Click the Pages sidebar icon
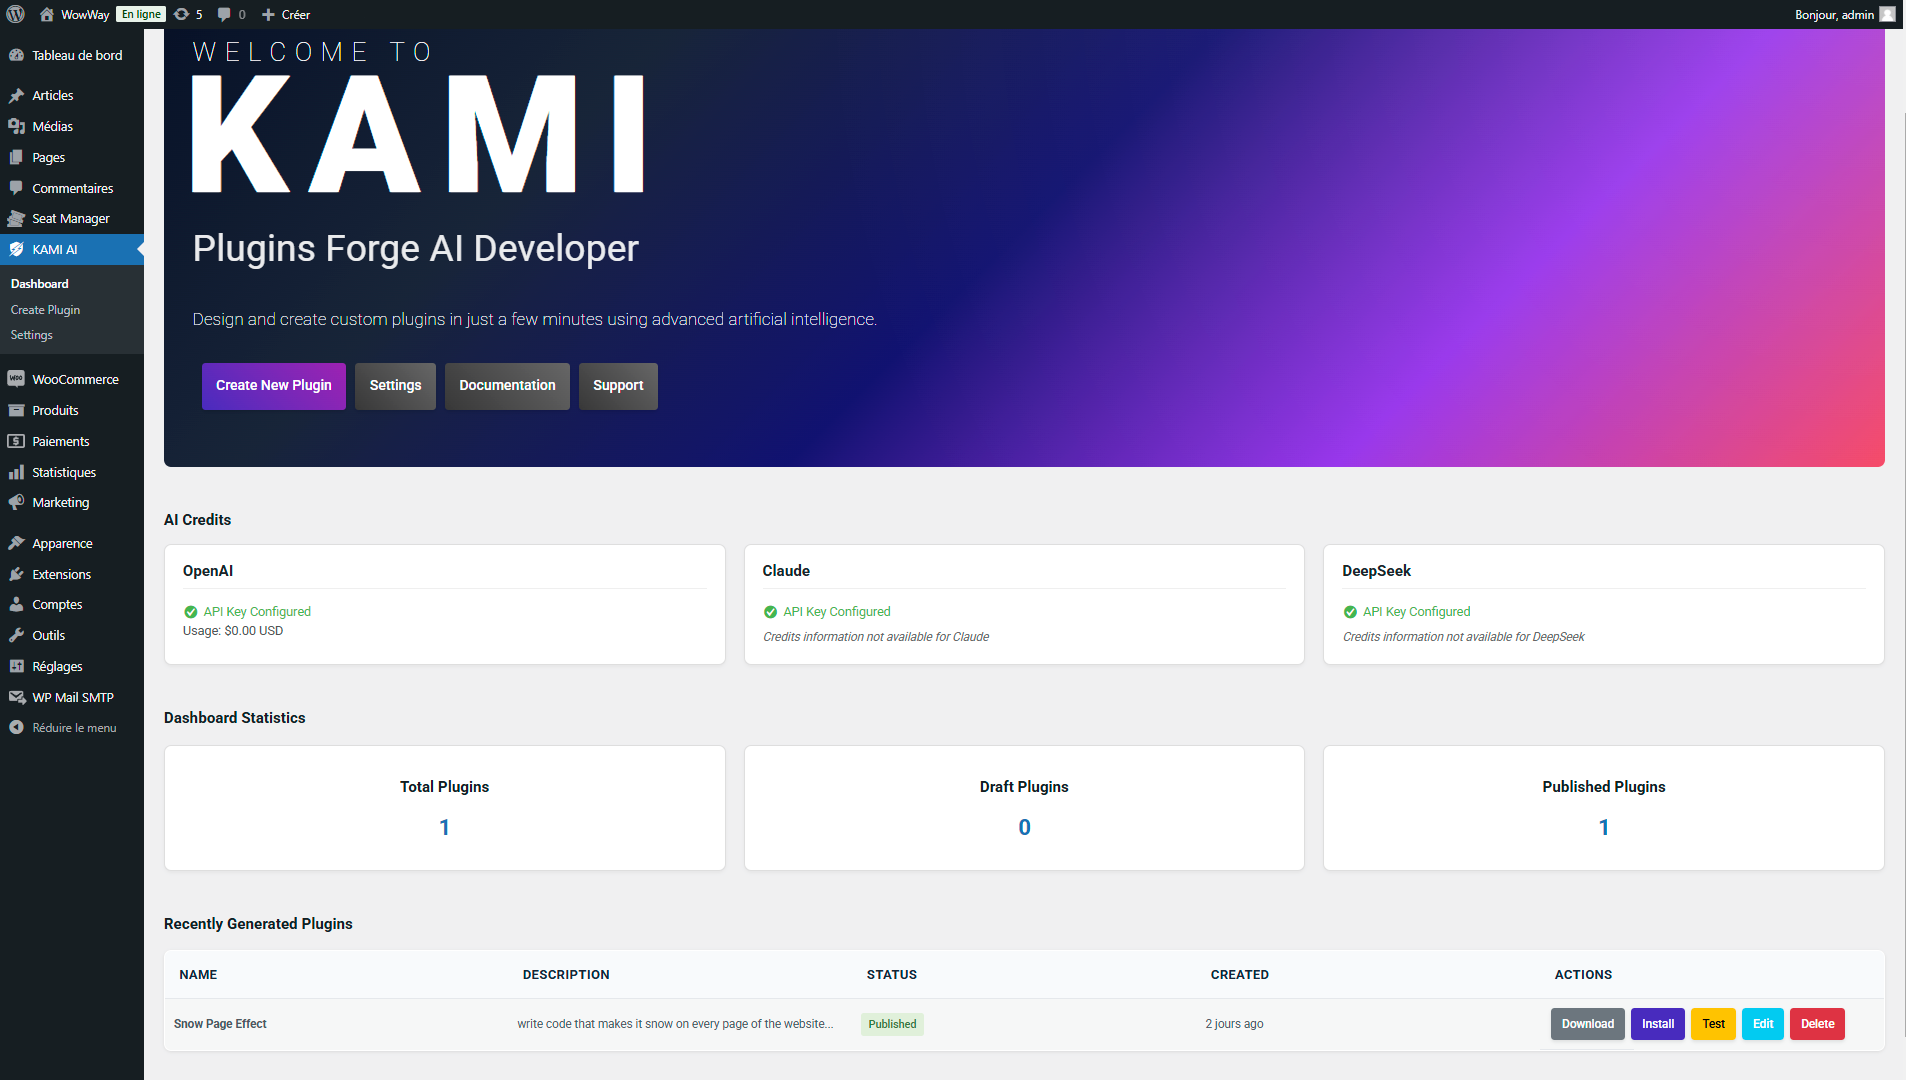Viewport: 1906px width, 1080px height. (17, 157)
